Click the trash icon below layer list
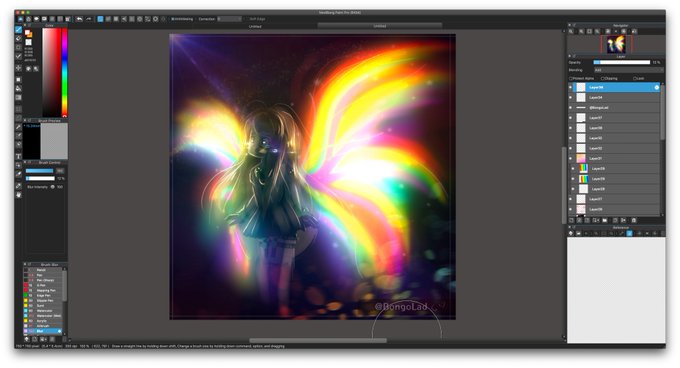Screen dimensions: 680x368 point(634,220)
